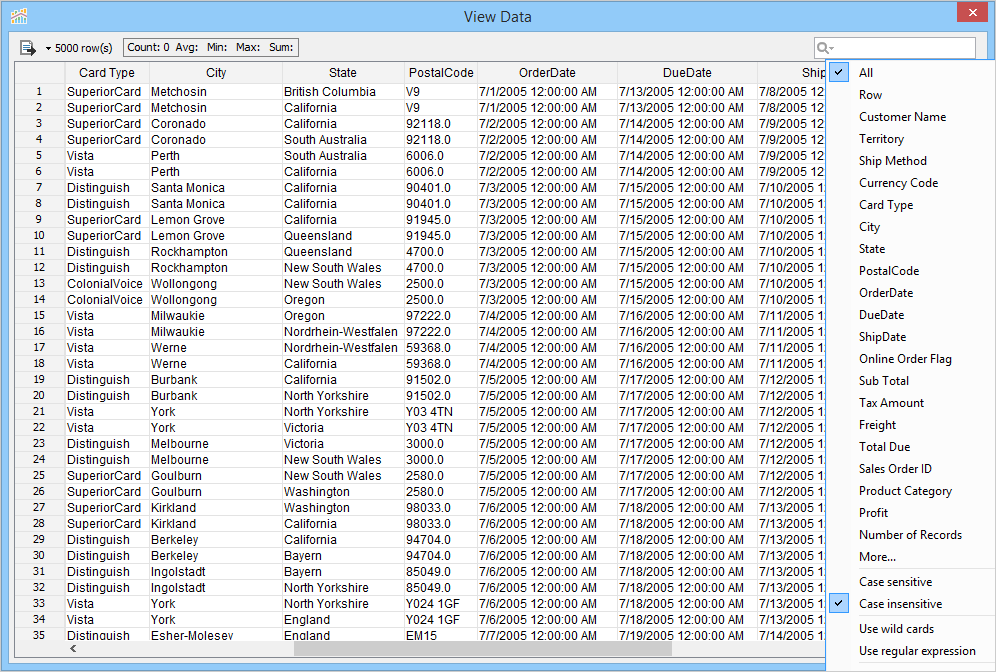Click the Esher-Molesey city cell
This screenshot has width=996, height=672.
[216, 635]
